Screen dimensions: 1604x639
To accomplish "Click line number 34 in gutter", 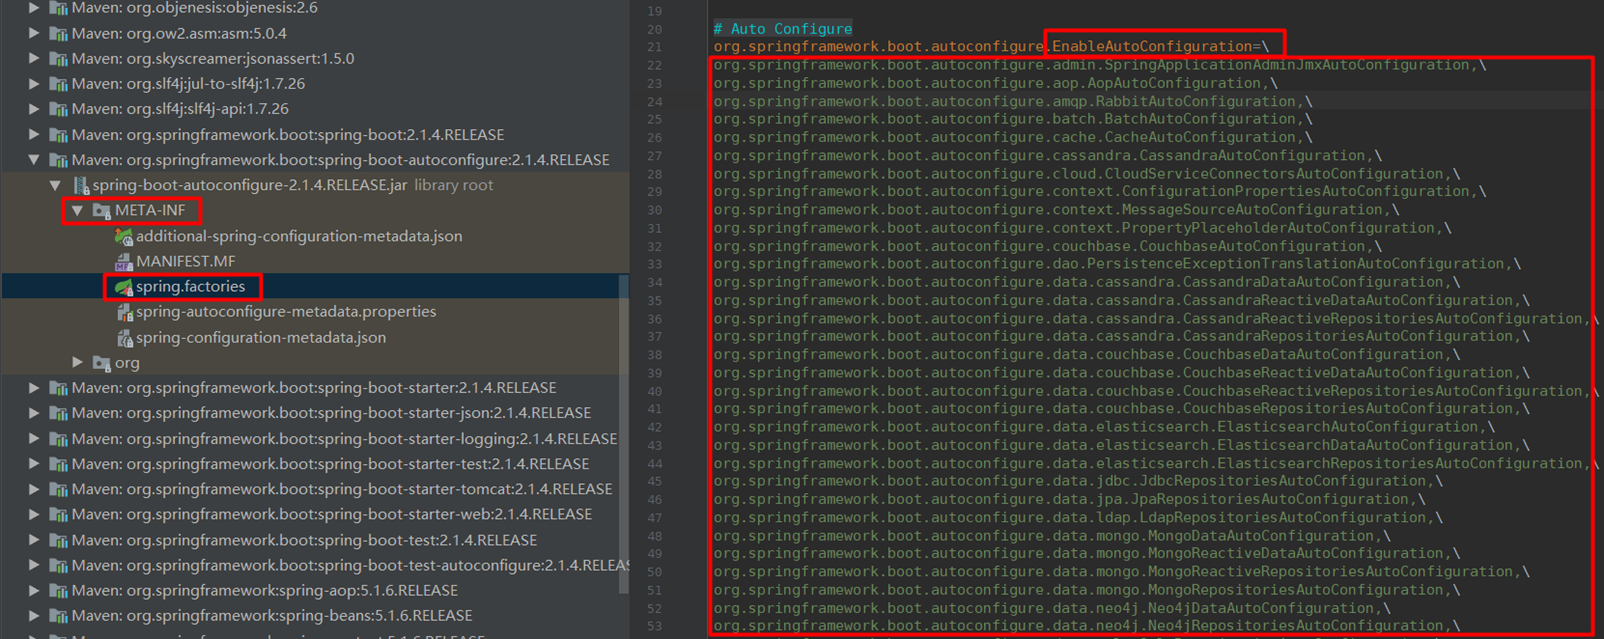I will (655, 283).
